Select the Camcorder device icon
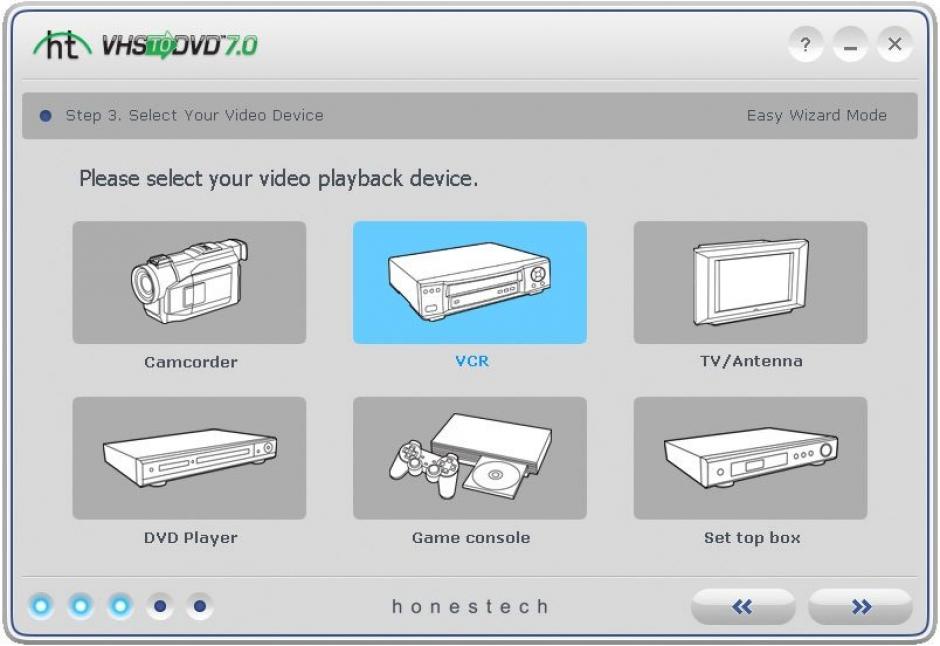 (x=189, y=282)
